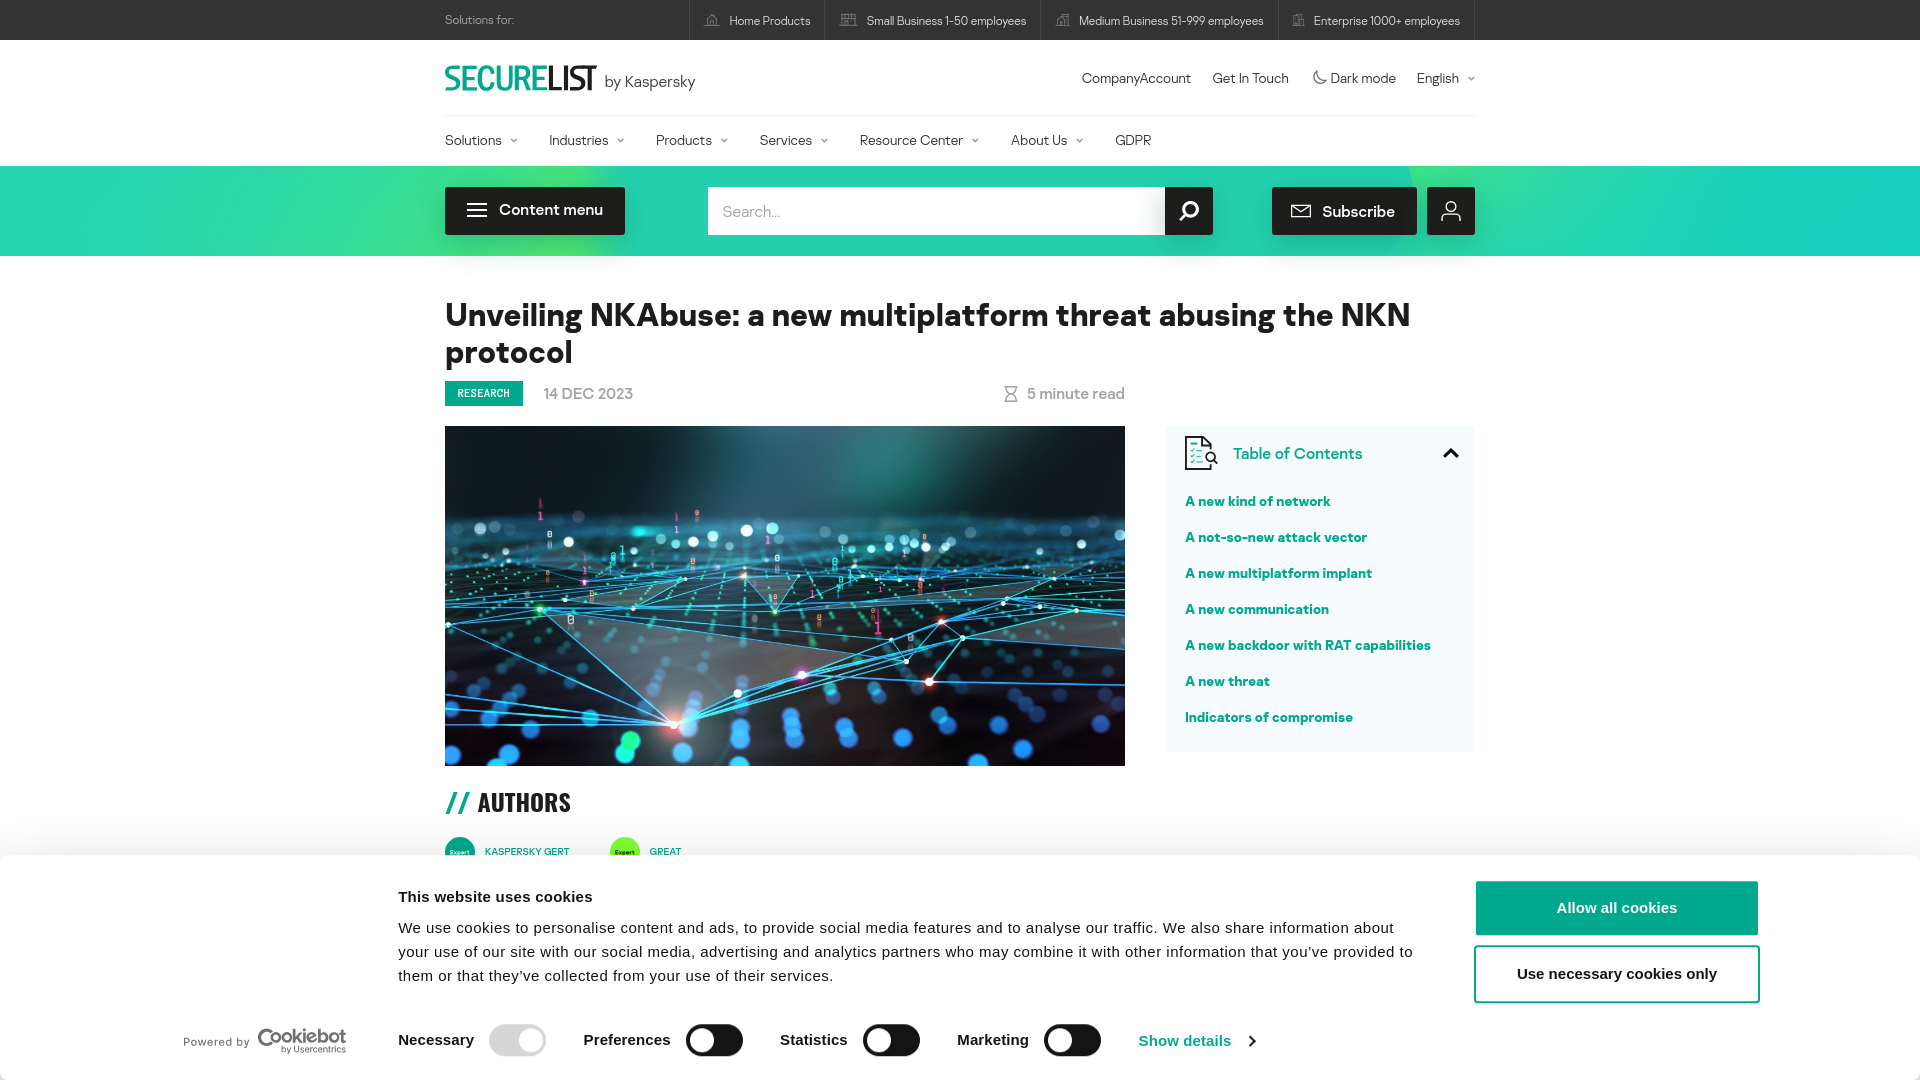Click the reading time clock icon
This screenshot has width=1920, height=1080.
click(1010, 393)
